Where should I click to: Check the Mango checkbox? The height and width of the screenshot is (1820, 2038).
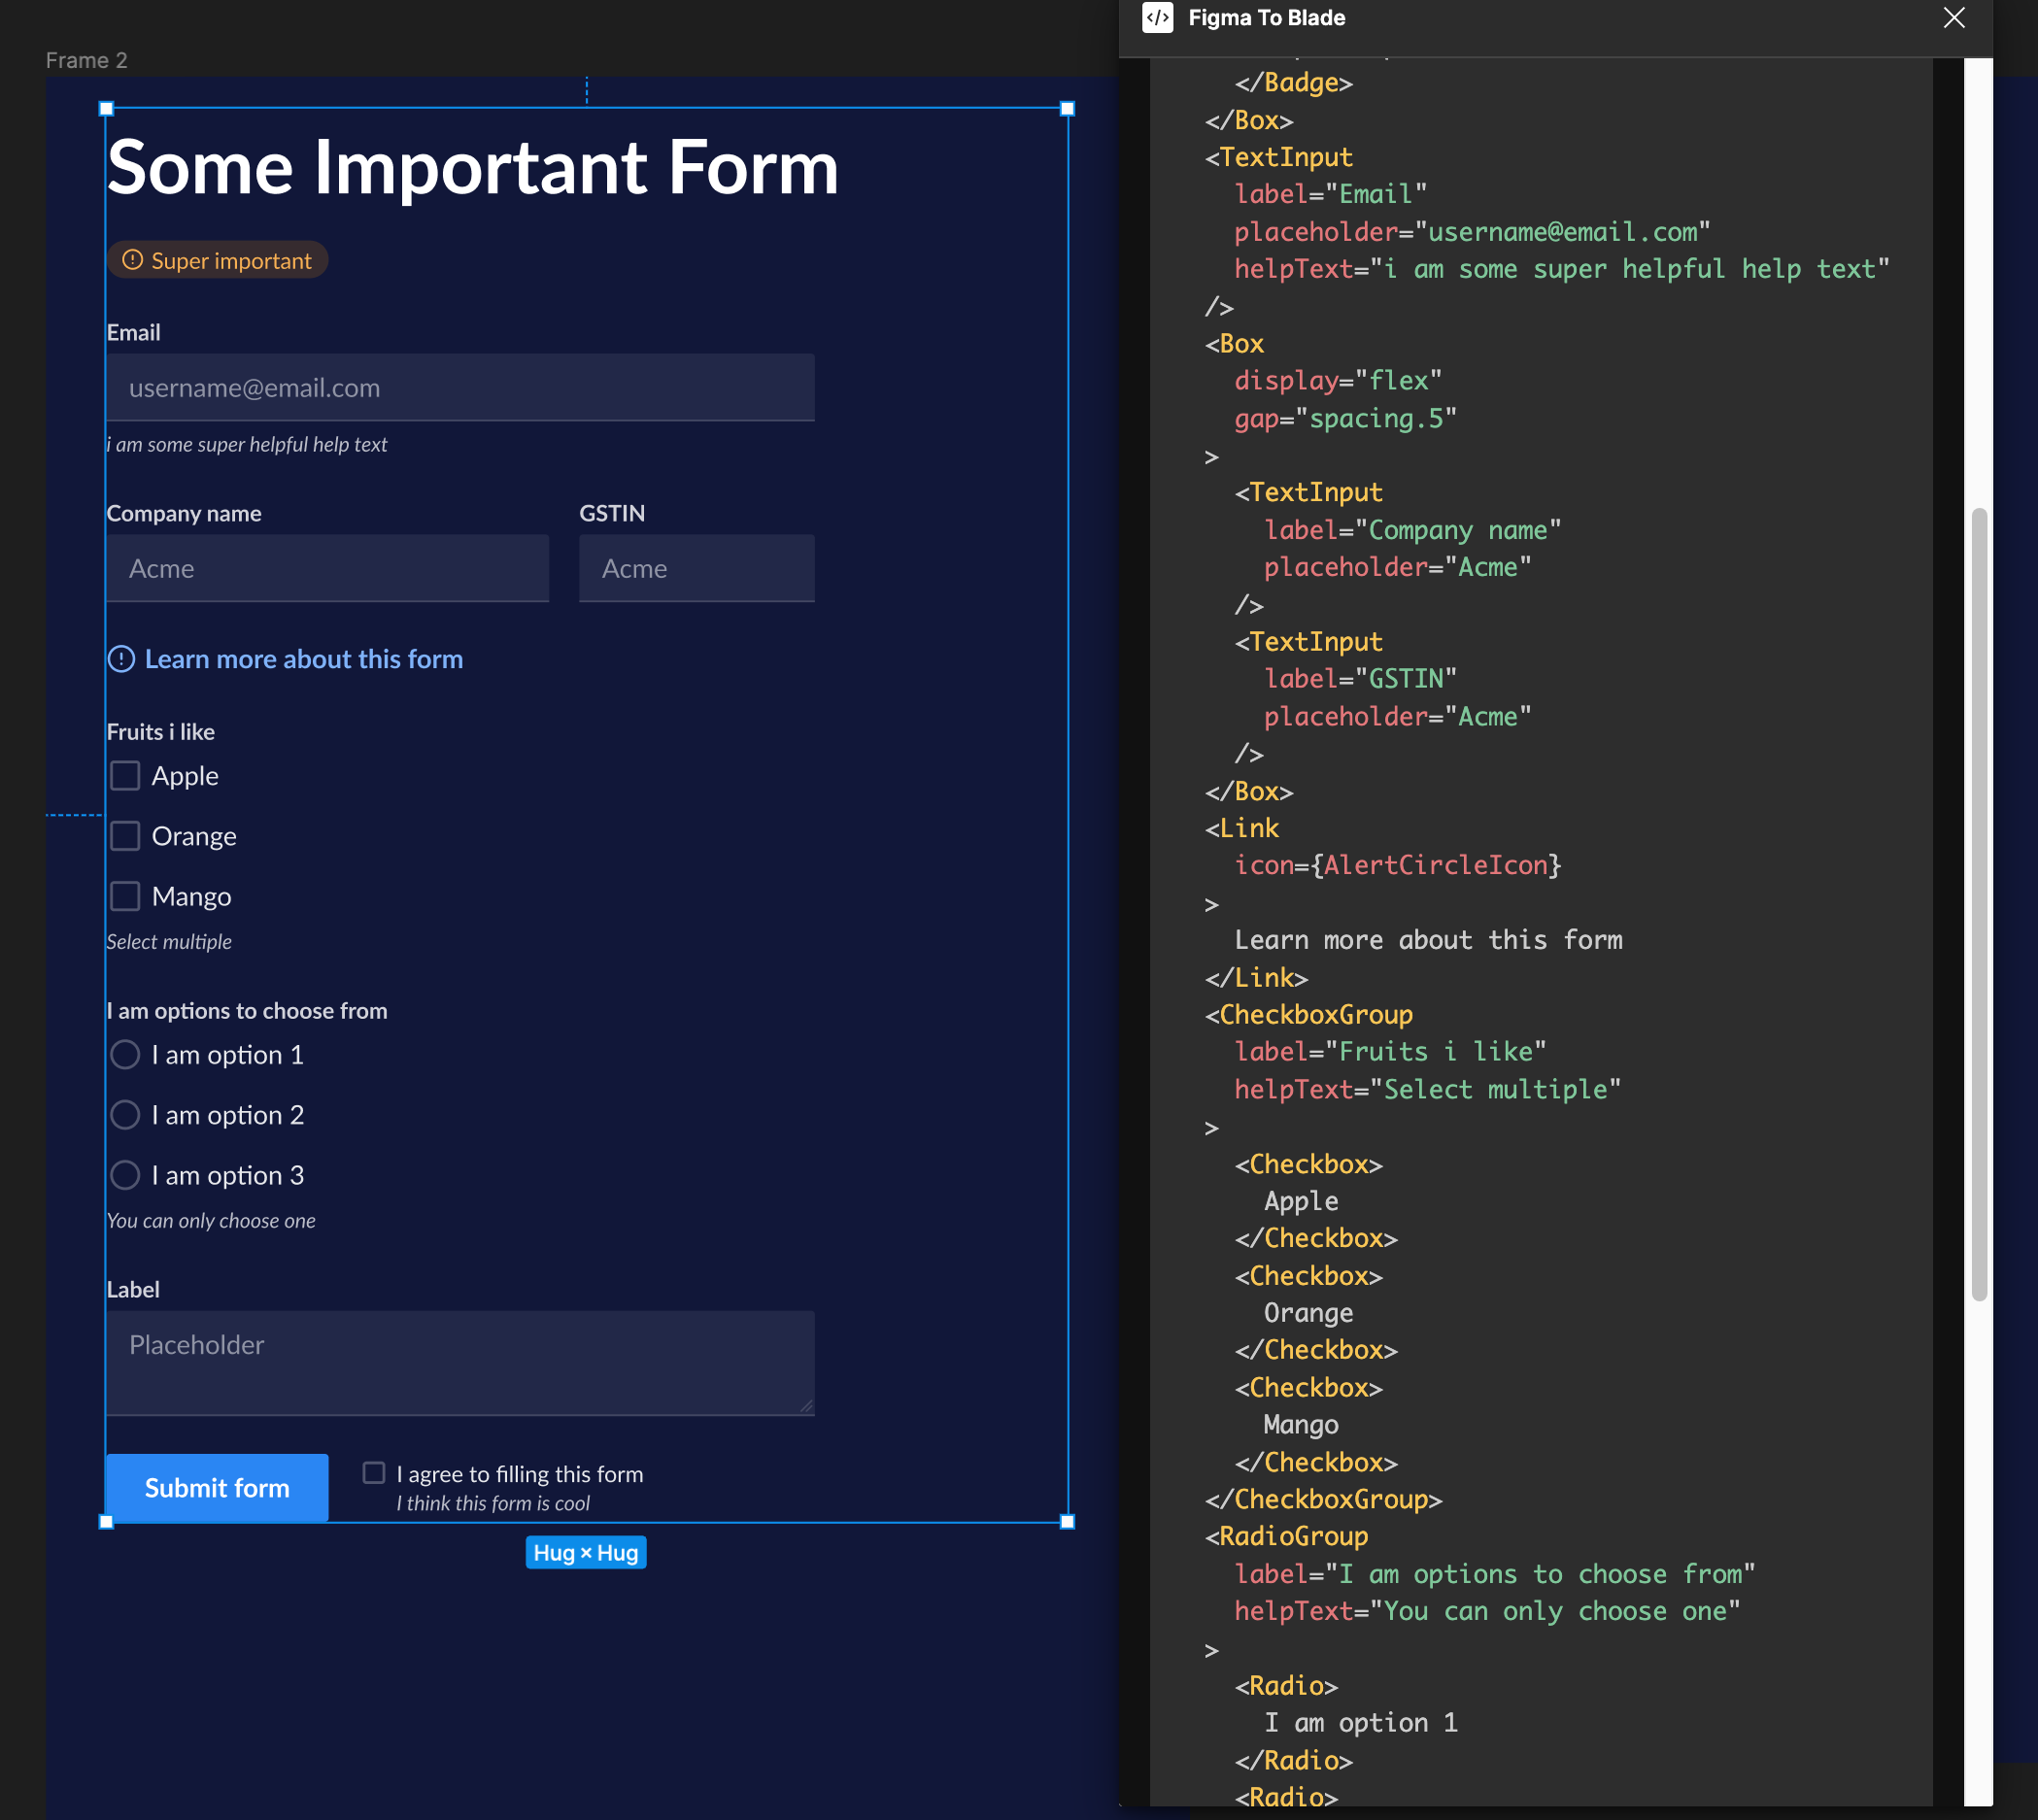point(125,896)
